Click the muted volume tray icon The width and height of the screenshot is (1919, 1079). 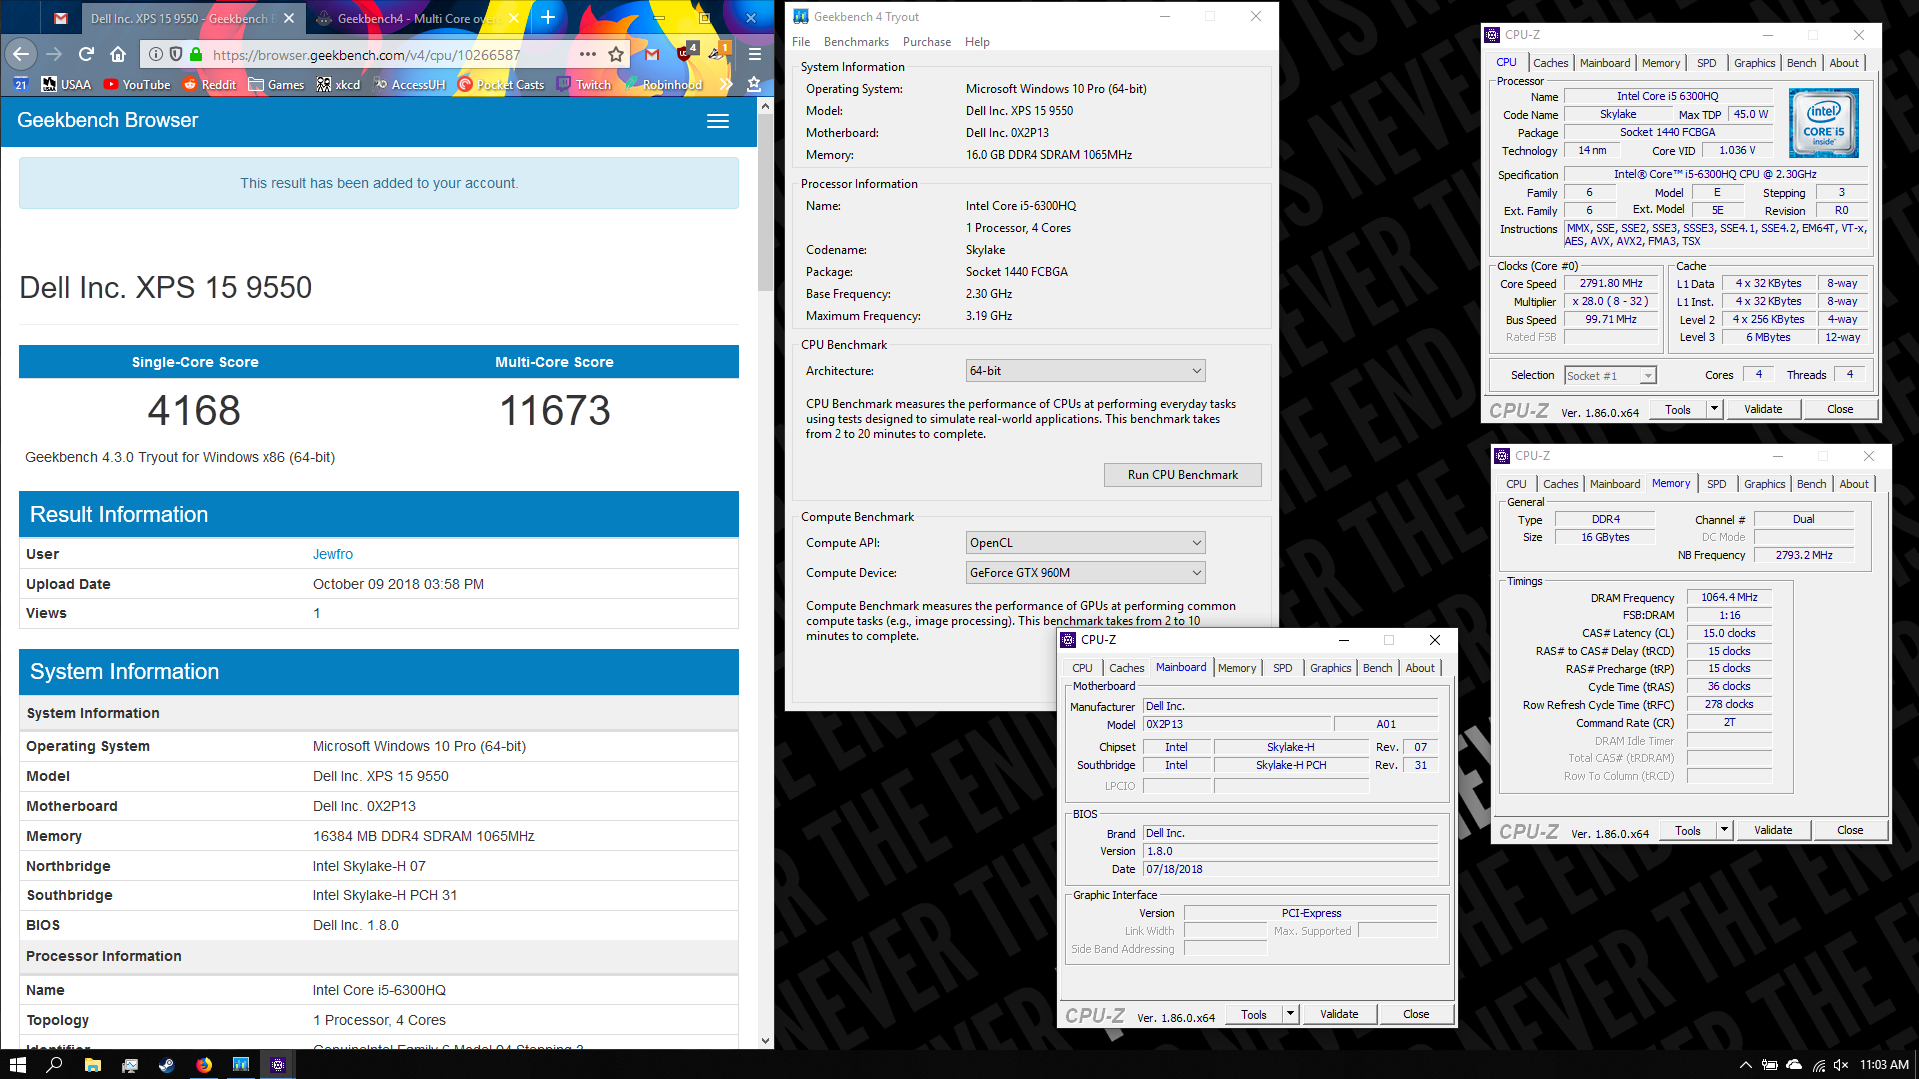1841,1065
